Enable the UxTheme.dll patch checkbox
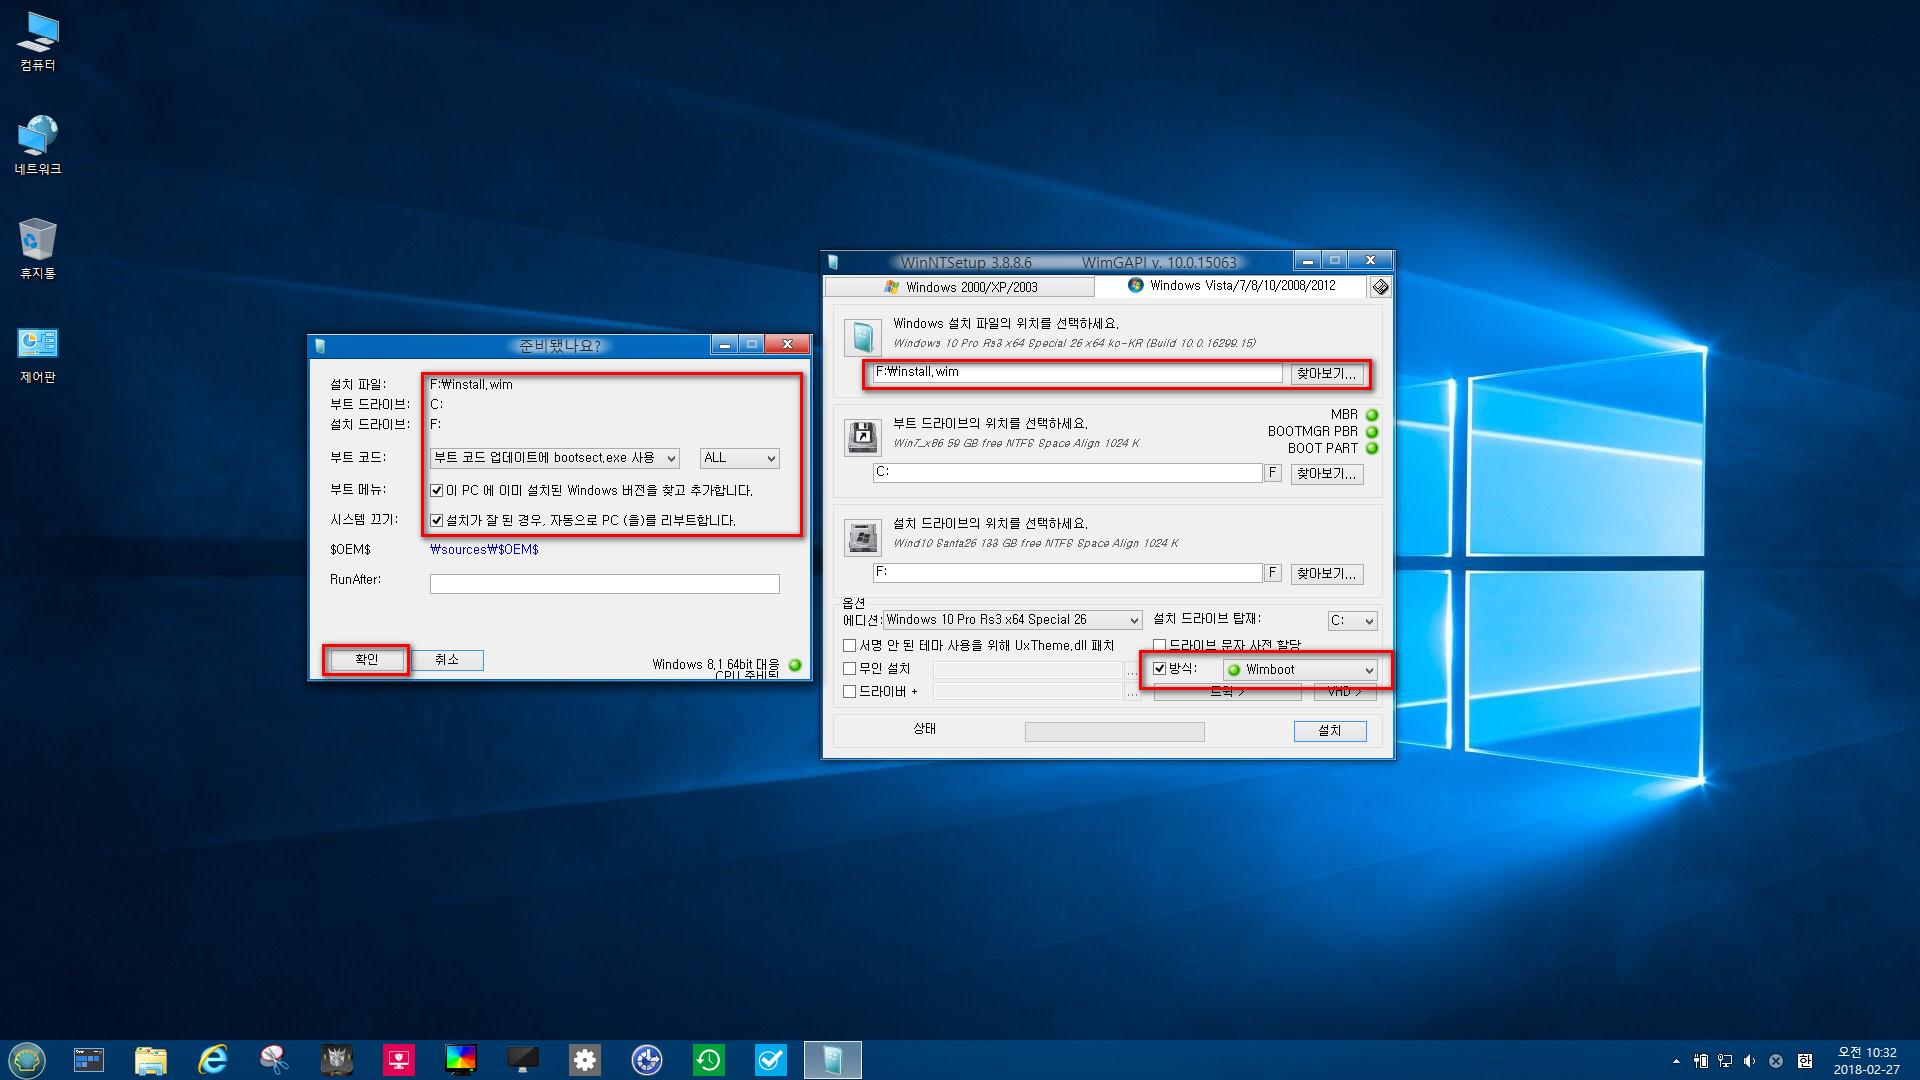 pos(849,646)
